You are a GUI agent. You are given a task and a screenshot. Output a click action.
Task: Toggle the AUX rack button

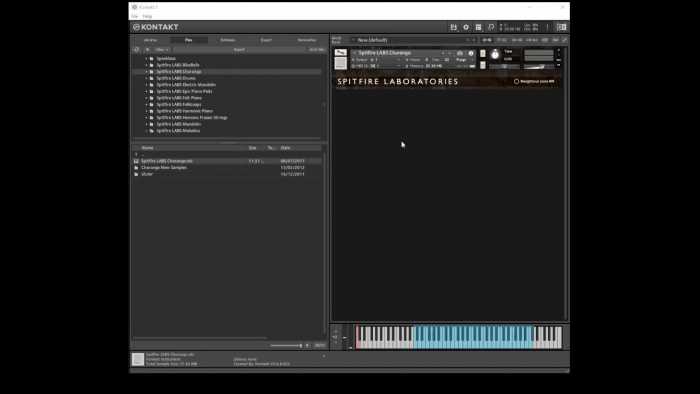pyautogui.click(x=555, y=40)
